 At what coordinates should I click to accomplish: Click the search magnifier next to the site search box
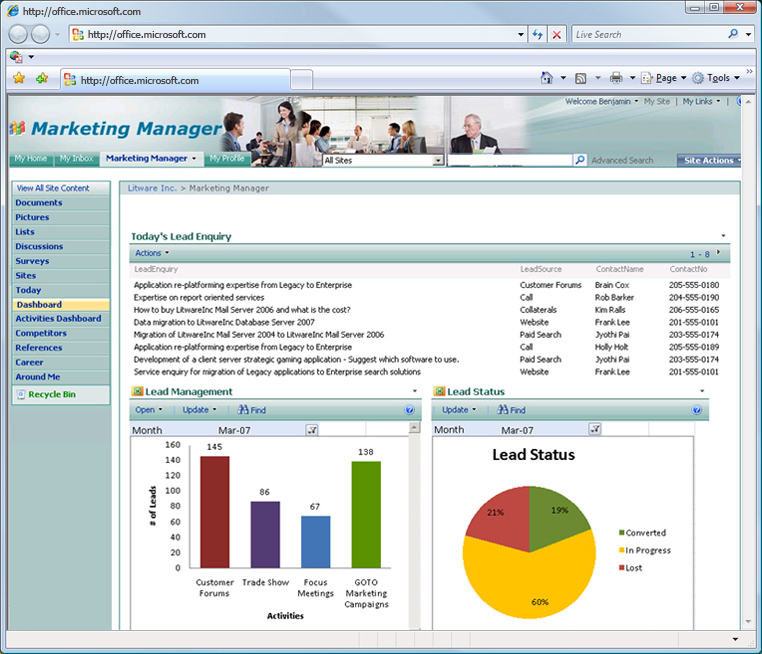[x=580, y=160]
